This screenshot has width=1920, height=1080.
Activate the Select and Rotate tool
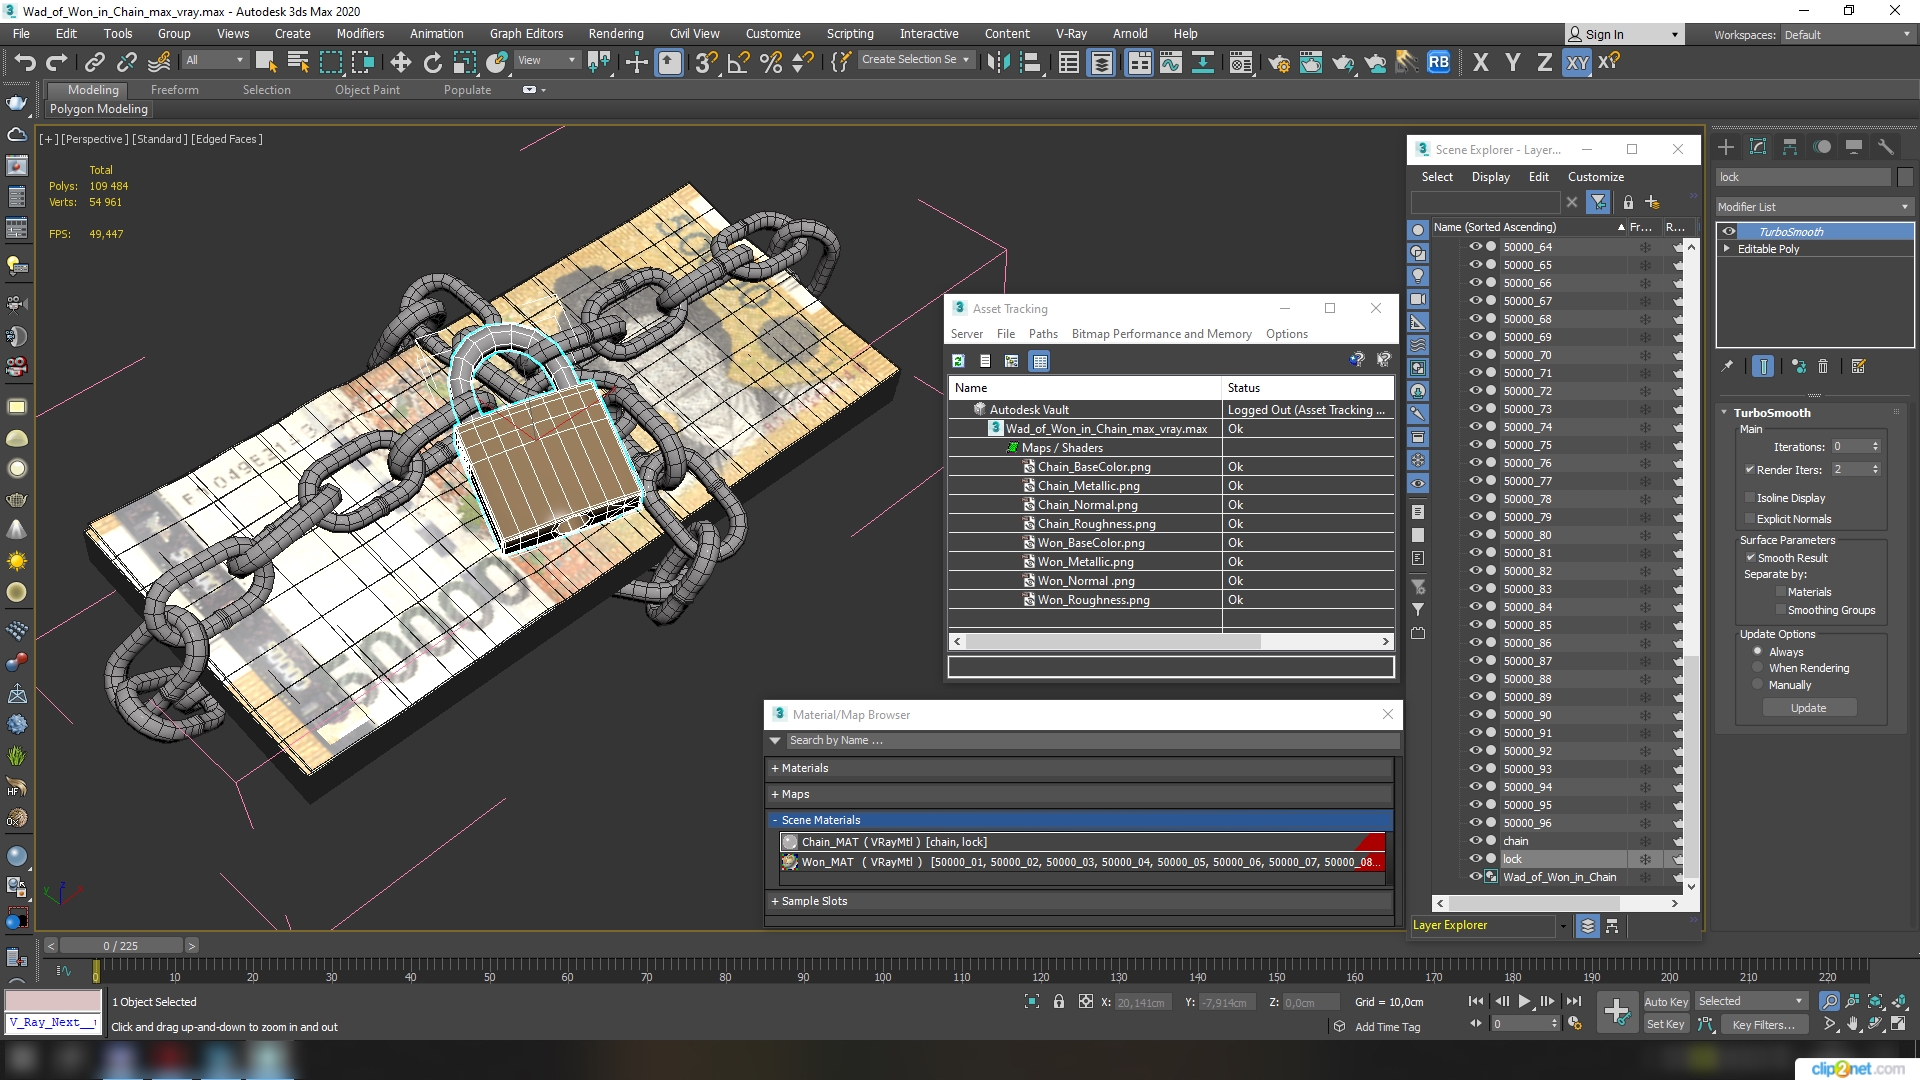coord(432,62)
